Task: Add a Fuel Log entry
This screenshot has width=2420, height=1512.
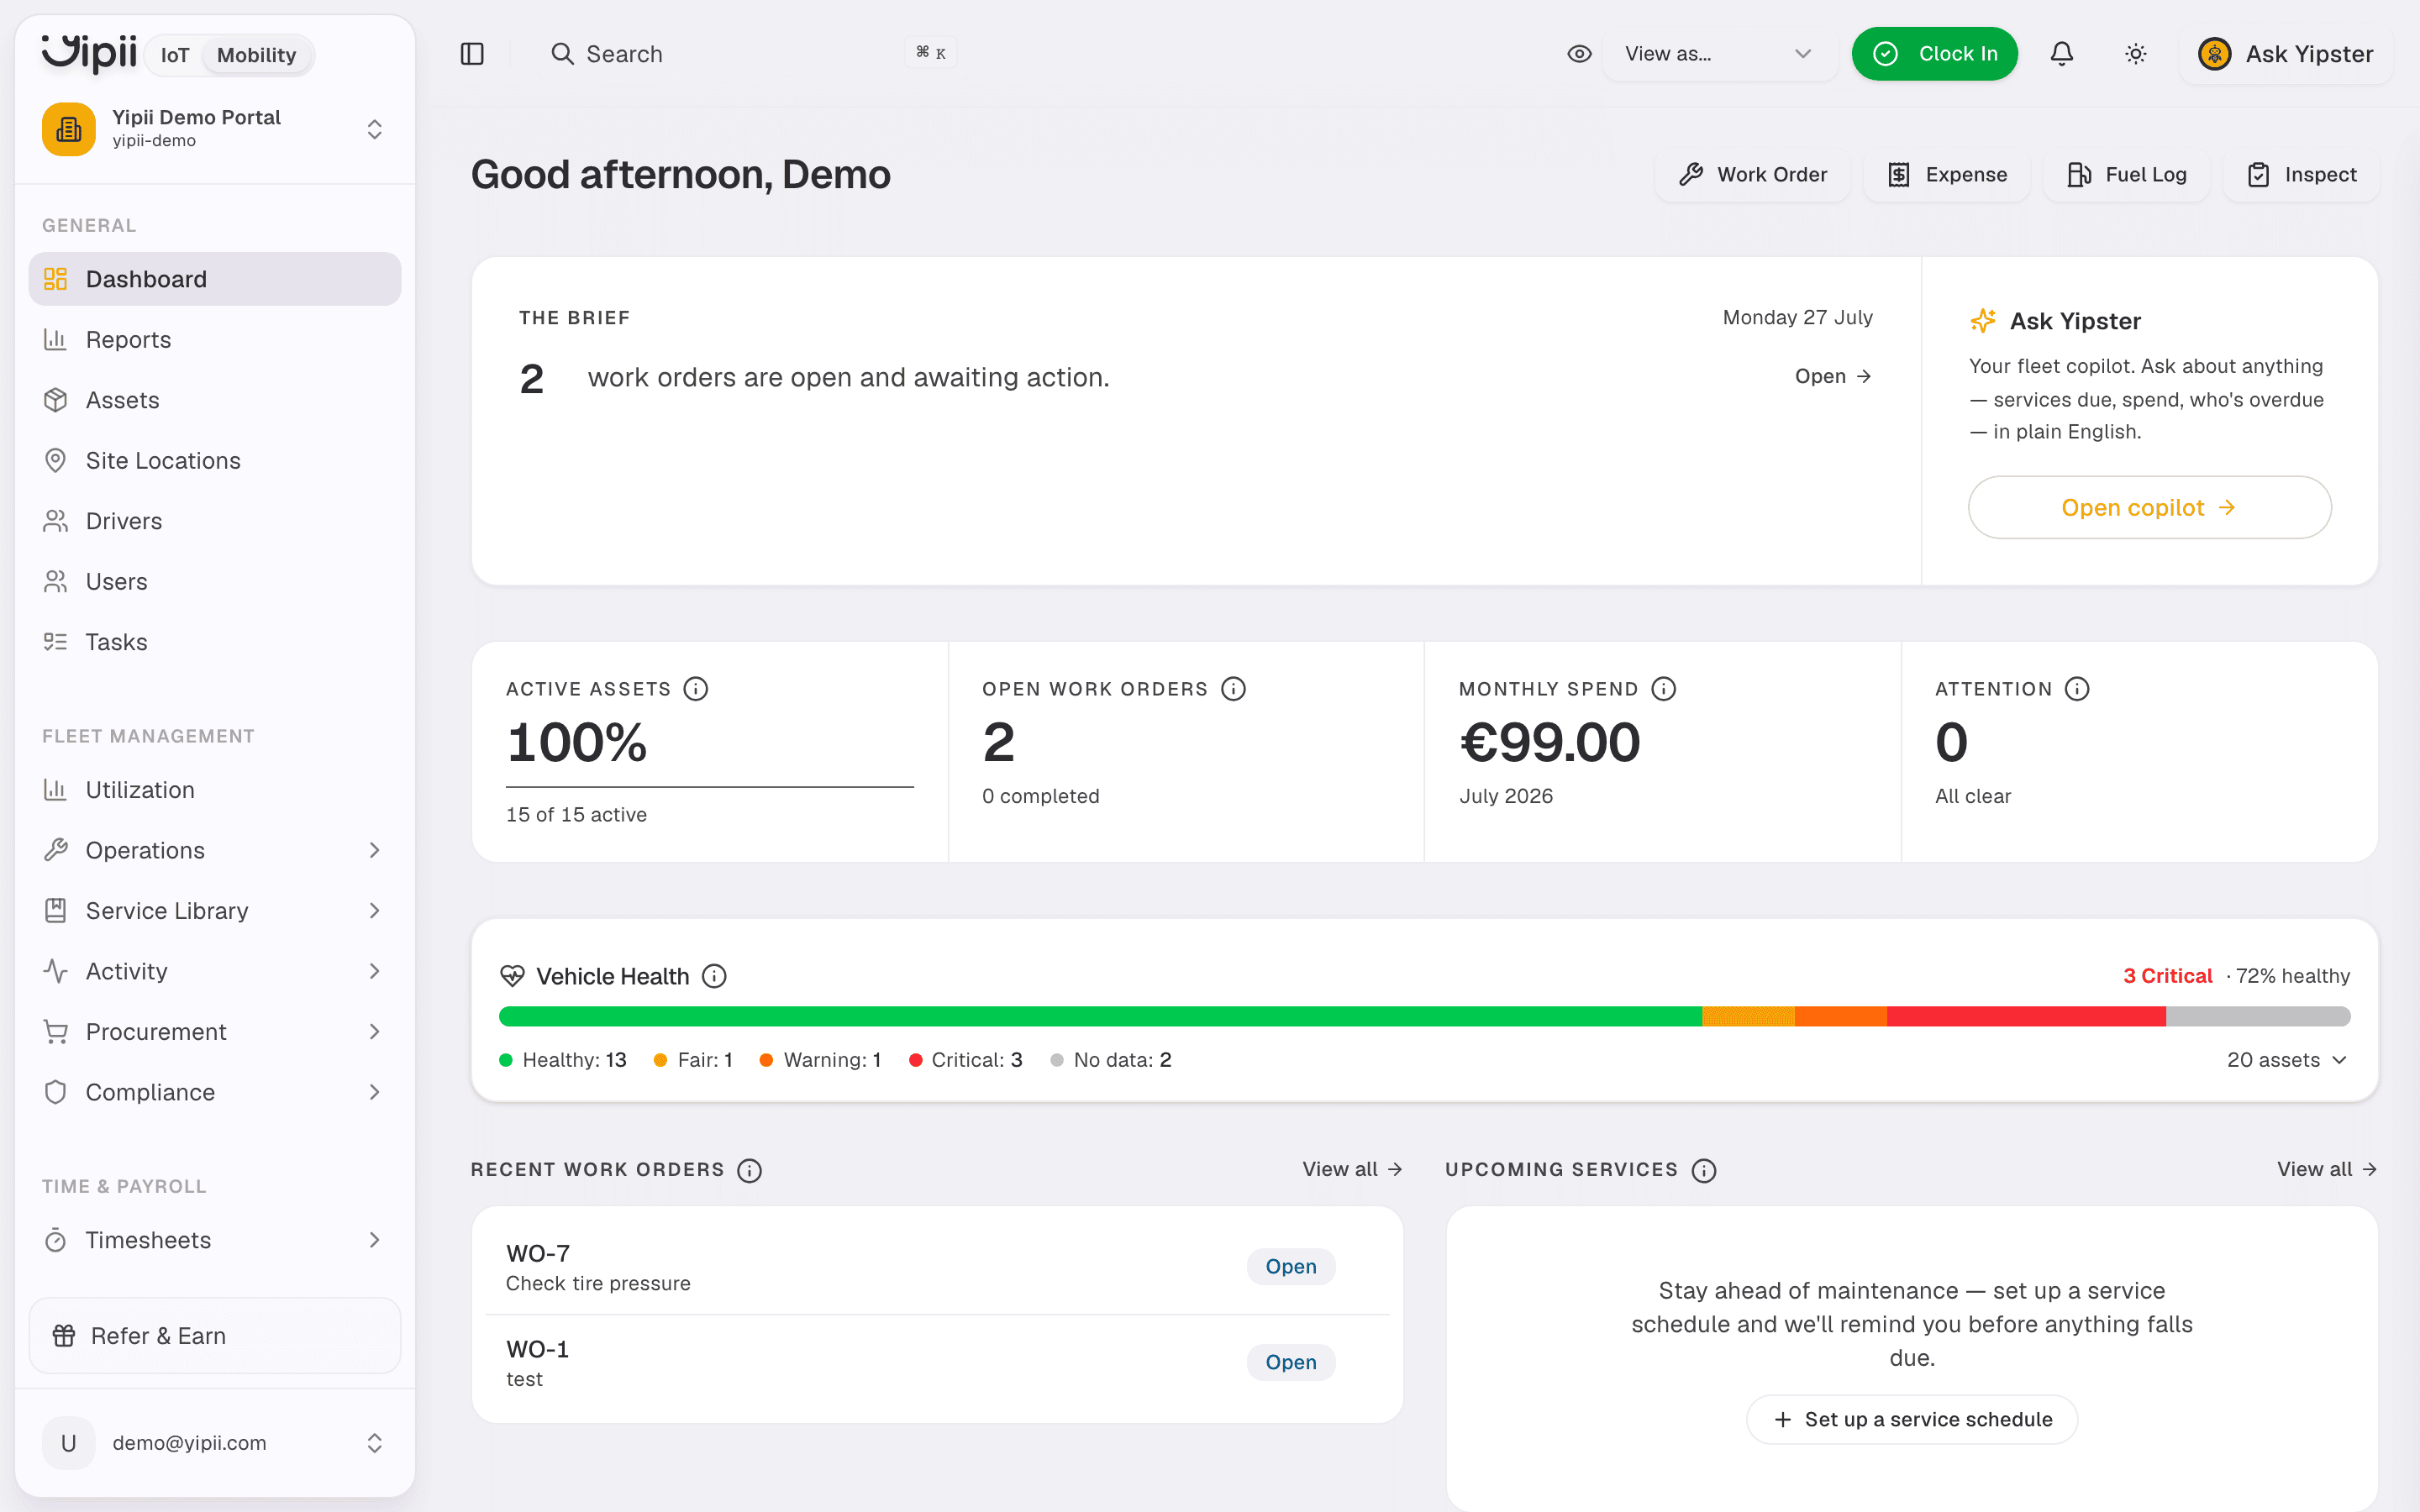Action: (x=2127, y=175)
